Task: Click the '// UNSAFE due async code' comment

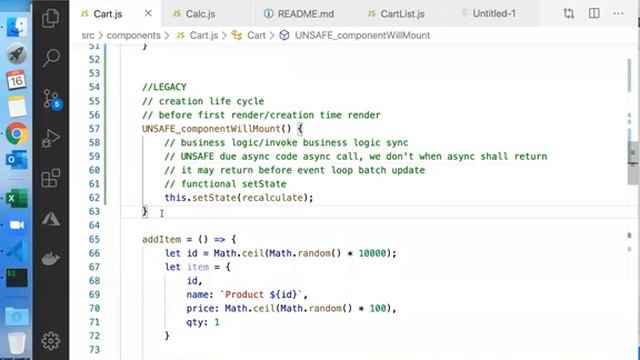Action: 356,156
